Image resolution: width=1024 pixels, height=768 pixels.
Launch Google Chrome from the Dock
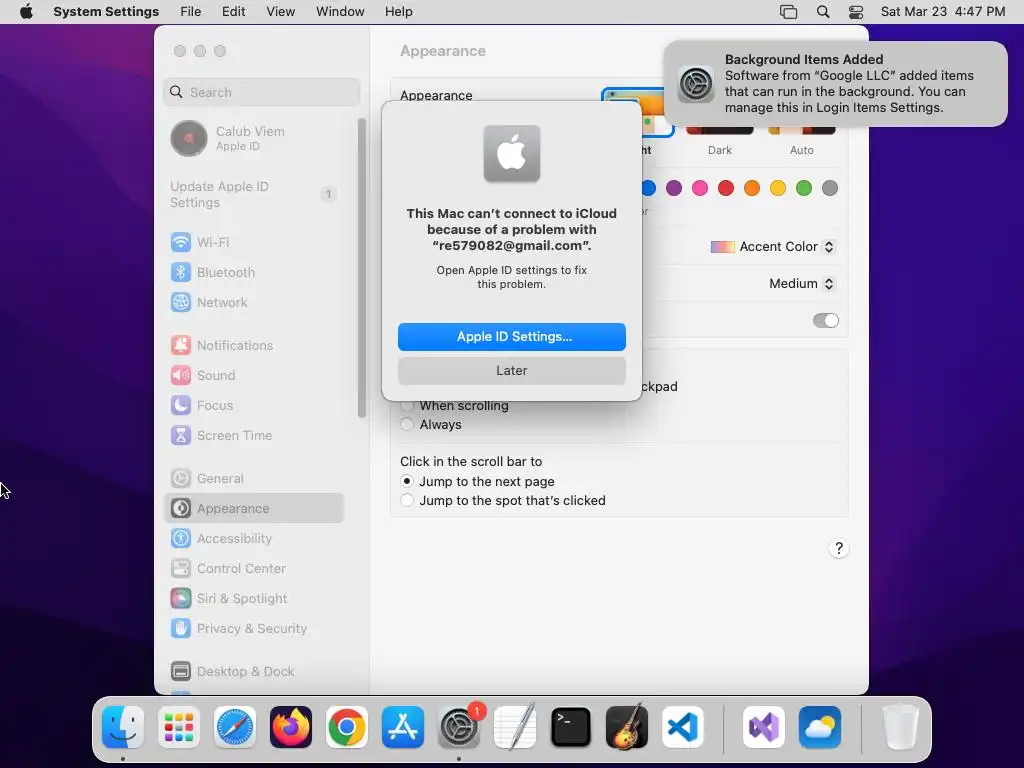[x=347, y=727]
